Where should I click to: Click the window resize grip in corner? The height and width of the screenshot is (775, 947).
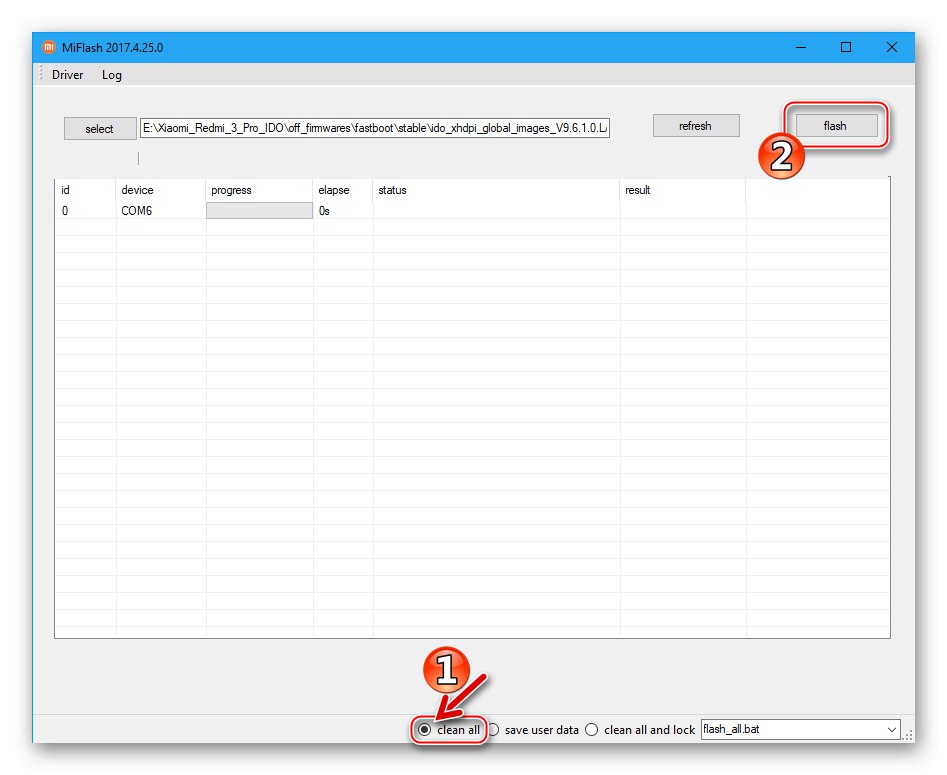pyautogui.click(x=908, y=735)
